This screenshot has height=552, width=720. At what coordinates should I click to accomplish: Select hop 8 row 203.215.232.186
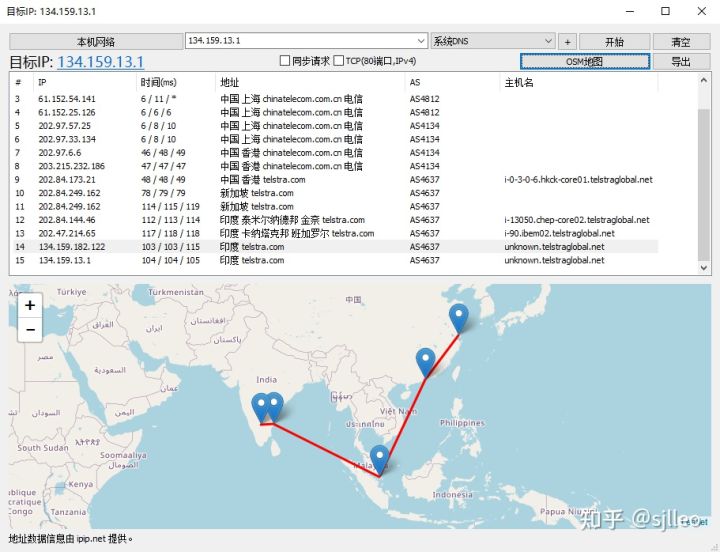pyautogui.click(x=334, y=166)
